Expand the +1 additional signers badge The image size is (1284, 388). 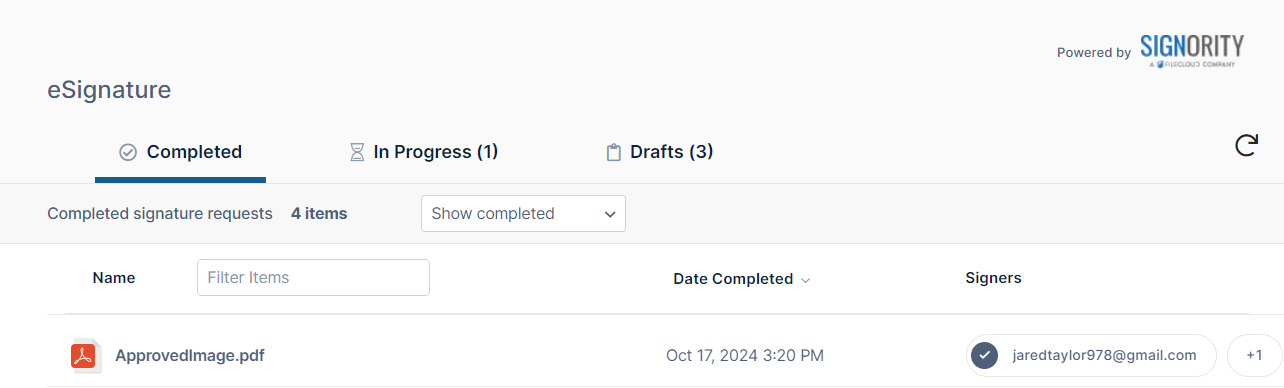(x=1254, y=355)
